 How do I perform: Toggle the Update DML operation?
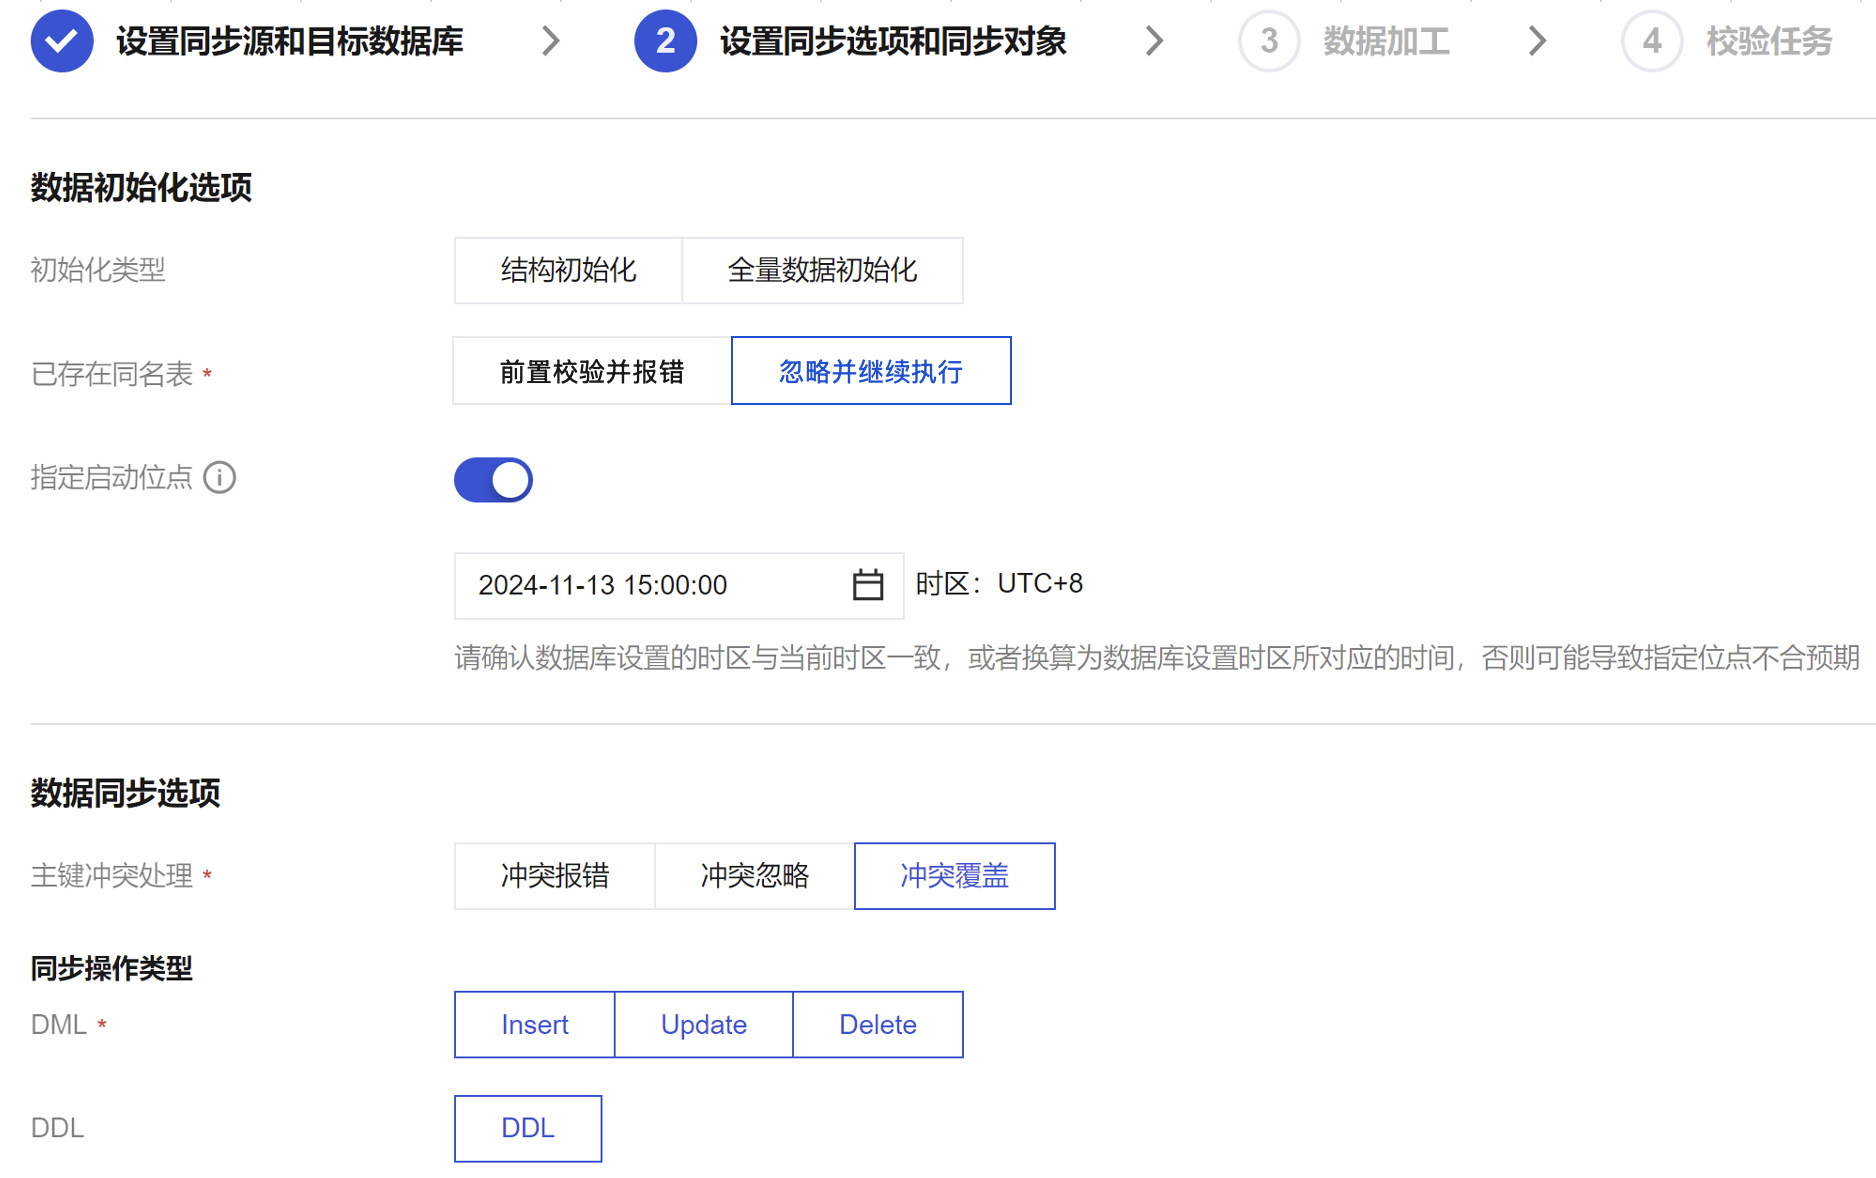click(704, 1025)
